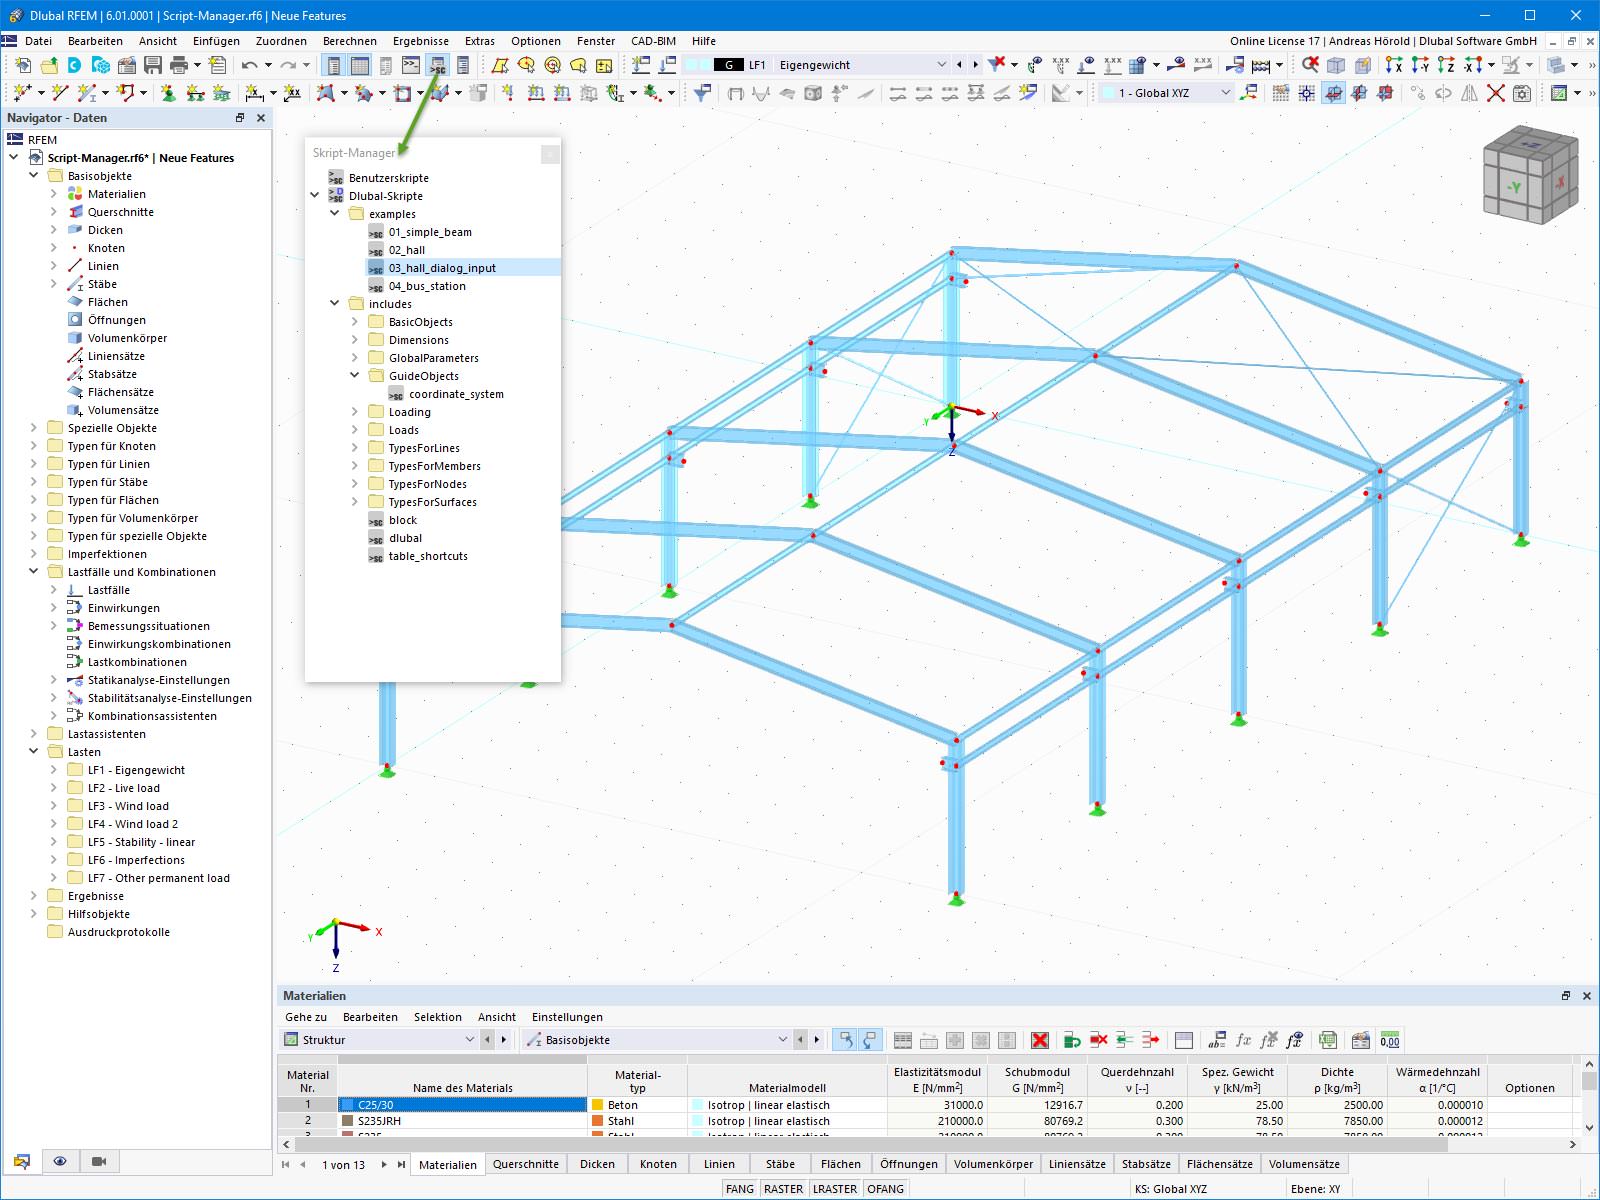
Task: Select the 04_bus_station script
Action: click(x=427, y=286)
